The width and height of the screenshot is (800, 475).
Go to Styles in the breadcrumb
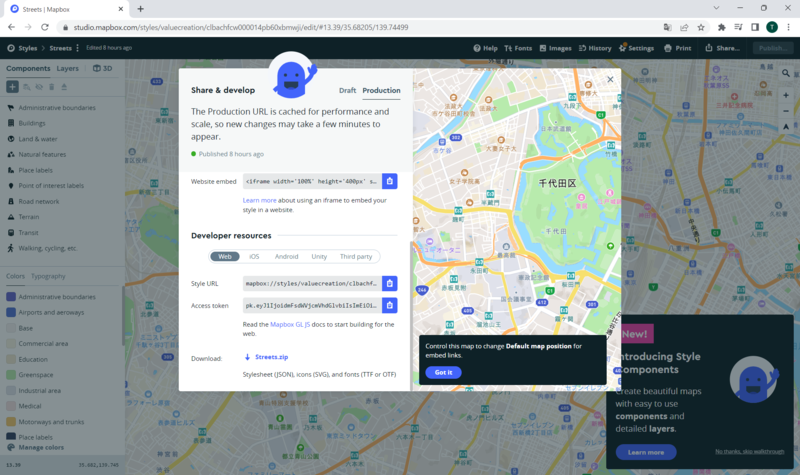[28, 48]
